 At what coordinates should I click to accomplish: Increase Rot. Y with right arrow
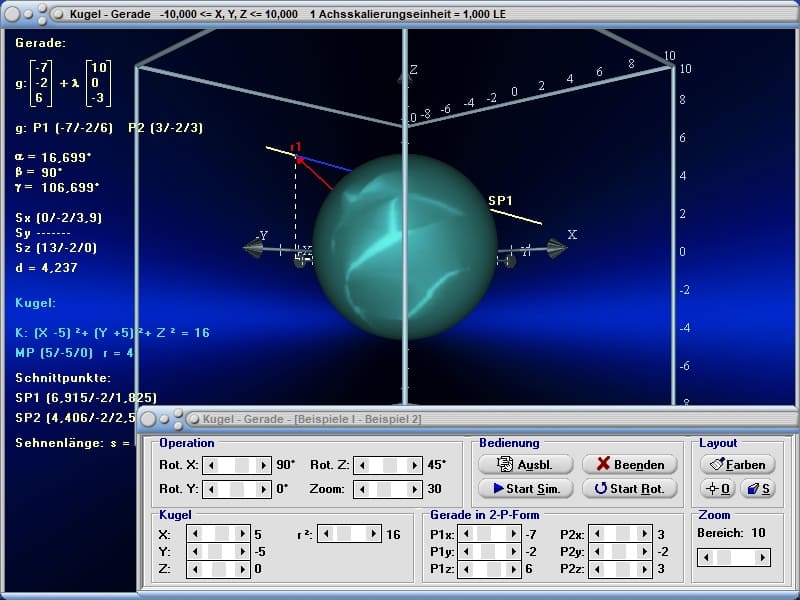[x=263, y=489]
